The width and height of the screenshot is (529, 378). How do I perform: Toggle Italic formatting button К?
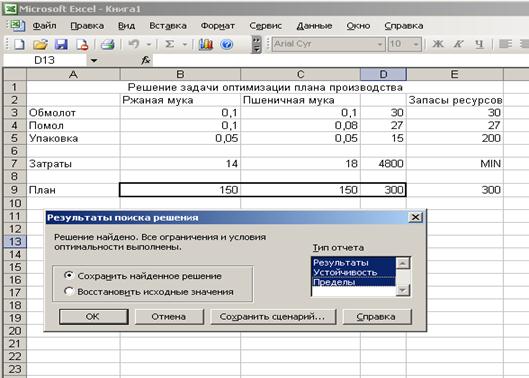pos(458,44)
